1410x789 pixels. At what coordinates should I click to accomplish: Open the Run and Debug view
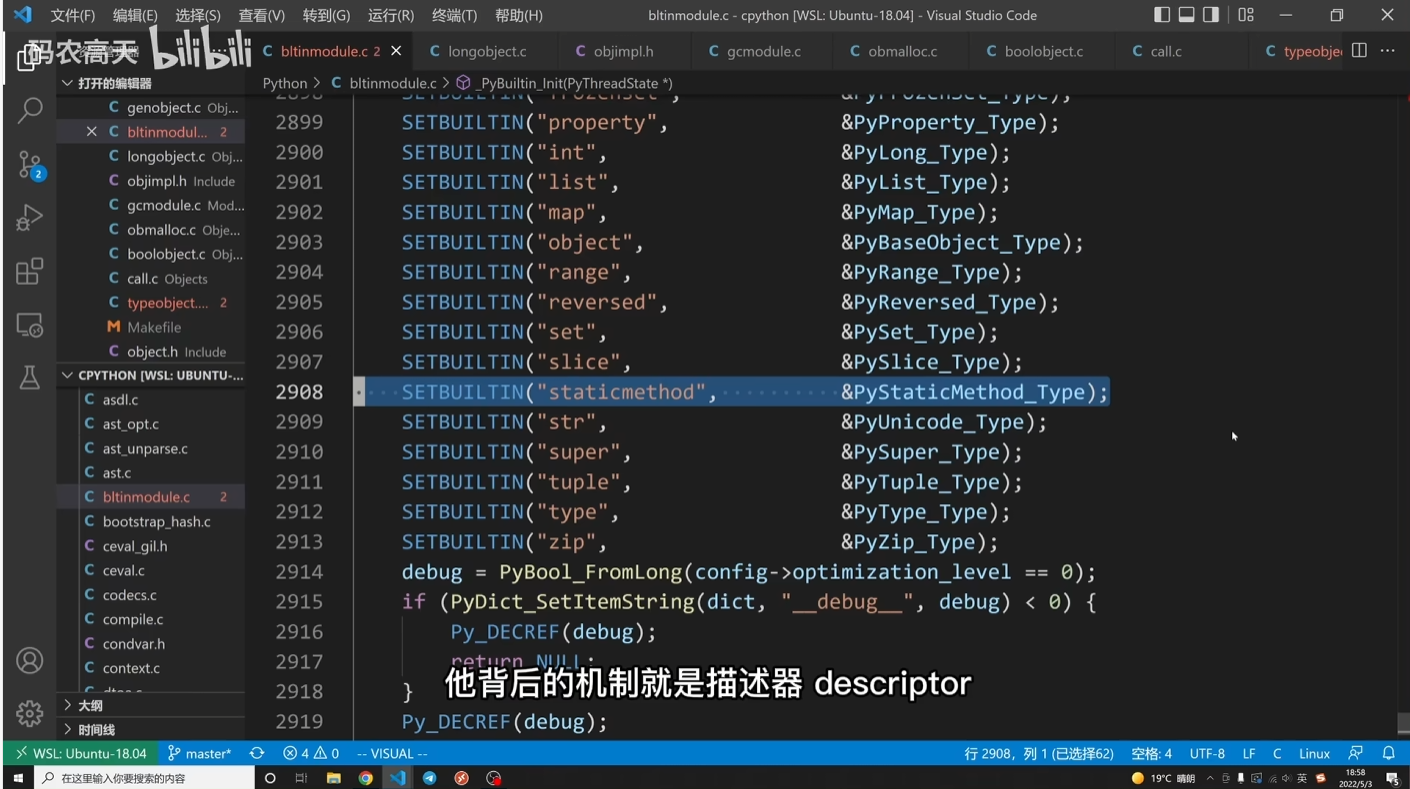[x=29, y=217]
